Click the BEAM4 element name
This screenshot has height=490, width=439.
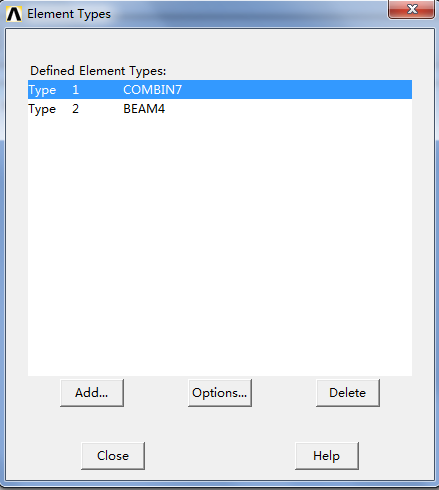tap(144, 109)
